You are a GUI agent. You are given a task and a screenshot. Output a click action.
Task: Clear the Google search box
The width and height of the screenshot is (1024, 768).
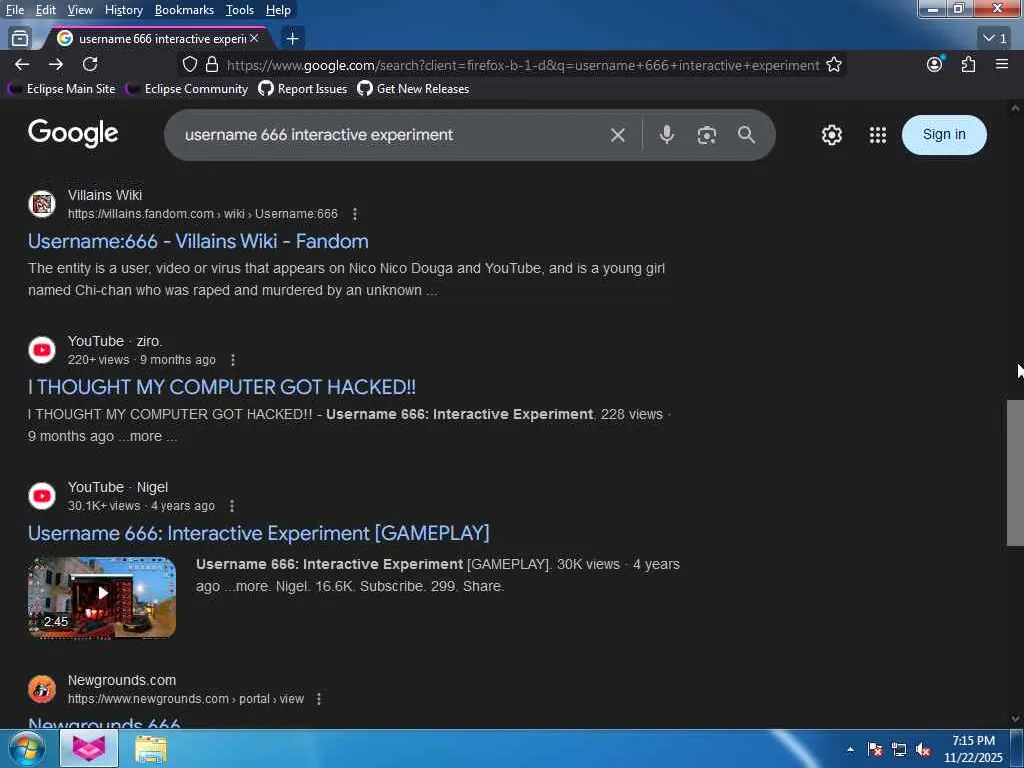[x=618, y=135]
